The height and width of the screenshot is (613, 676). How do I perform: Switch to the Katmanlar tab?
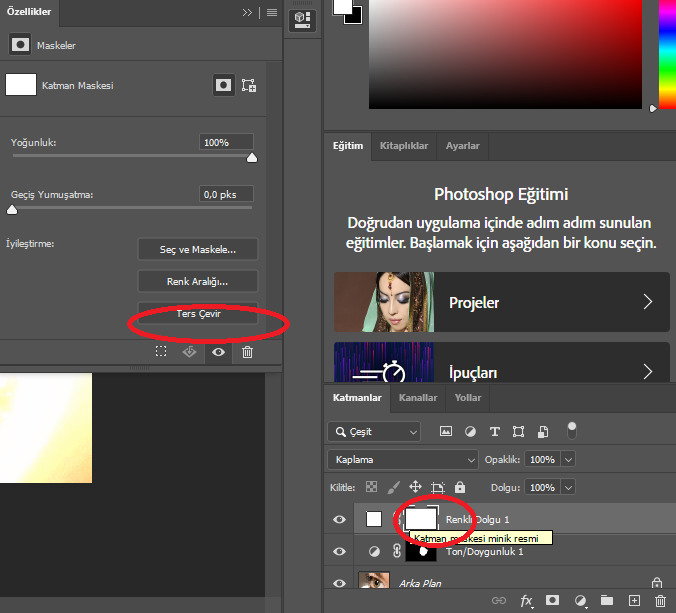(x=357, y=397)
